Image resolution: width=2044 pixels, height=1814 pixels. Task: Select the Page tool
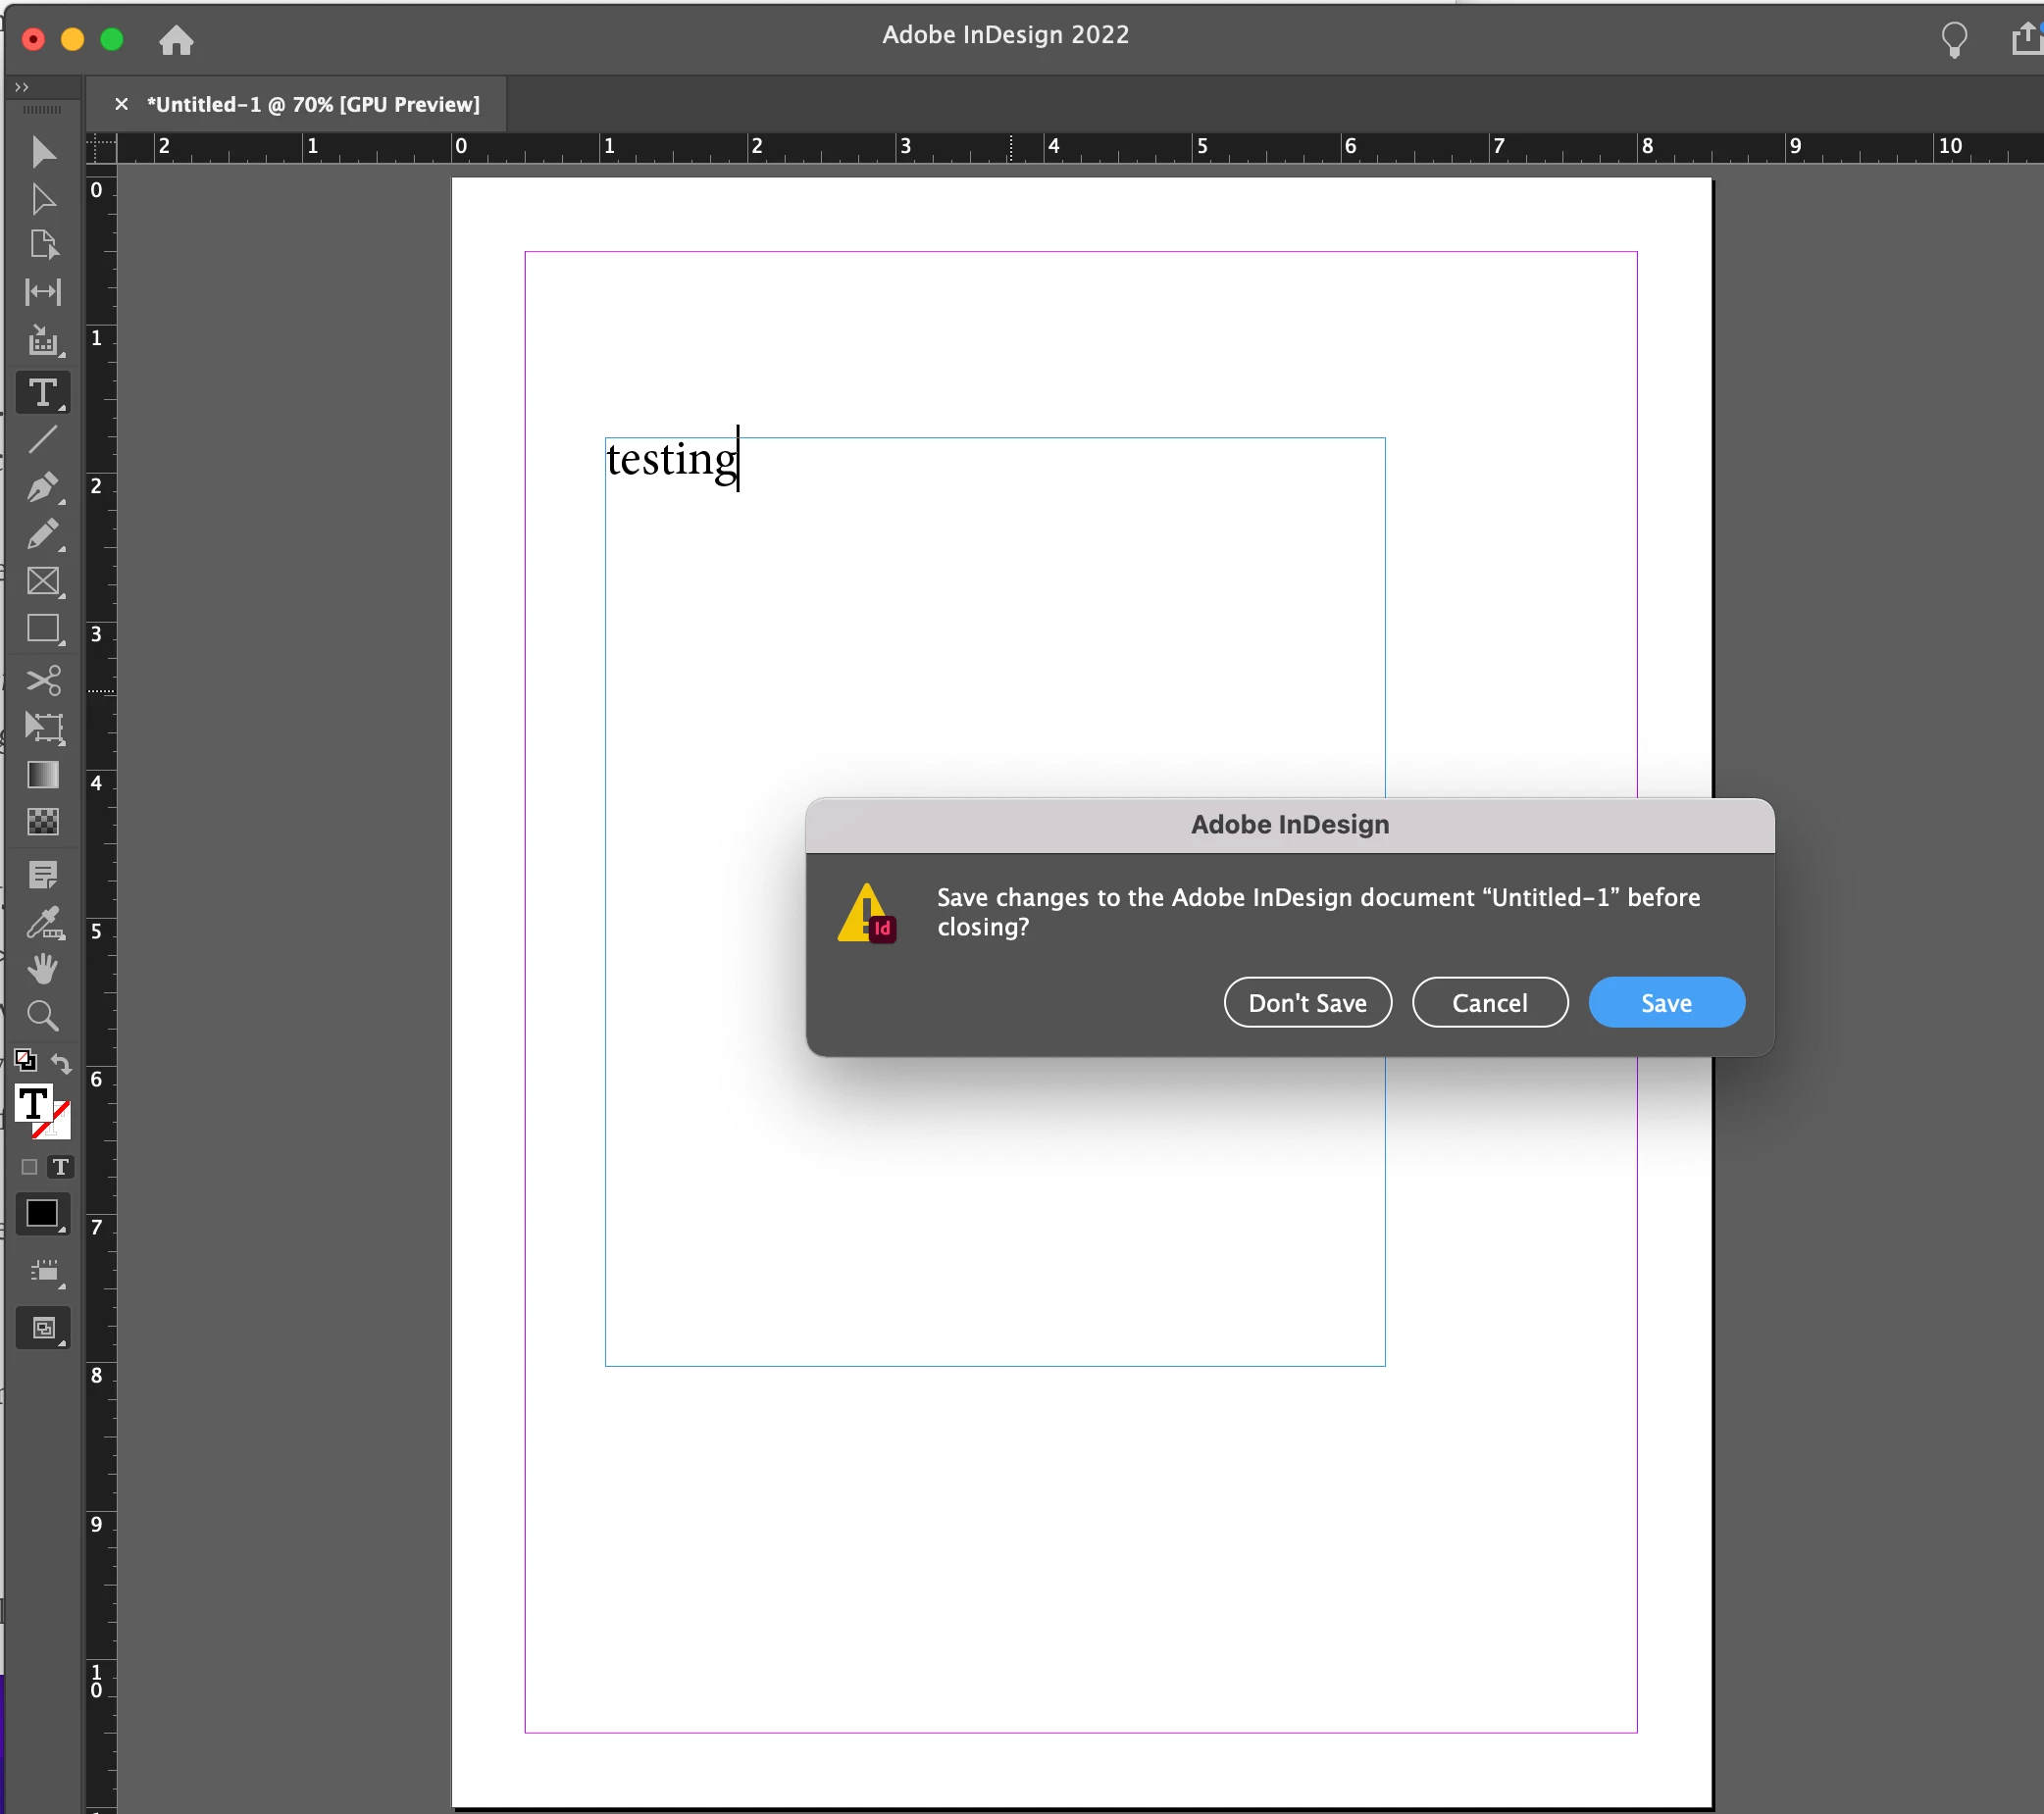(x=43, y=245)
